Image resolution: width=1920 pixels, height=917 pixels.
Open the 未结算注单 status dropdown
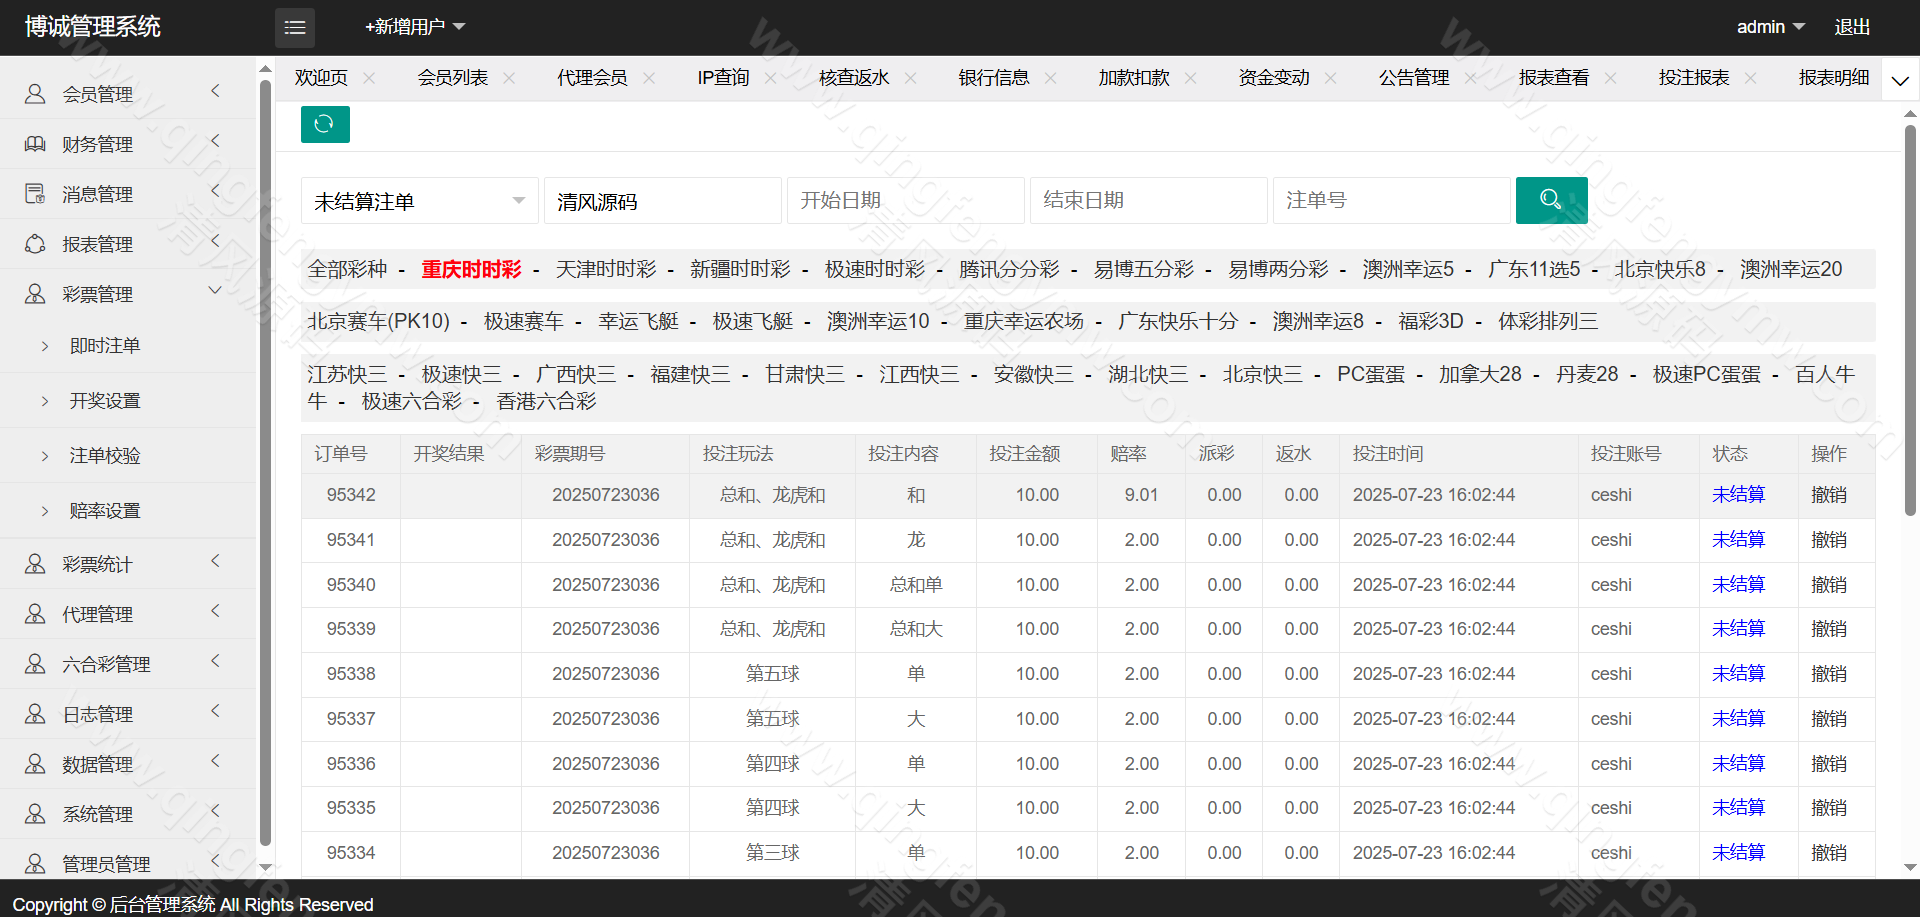point(419,201)
